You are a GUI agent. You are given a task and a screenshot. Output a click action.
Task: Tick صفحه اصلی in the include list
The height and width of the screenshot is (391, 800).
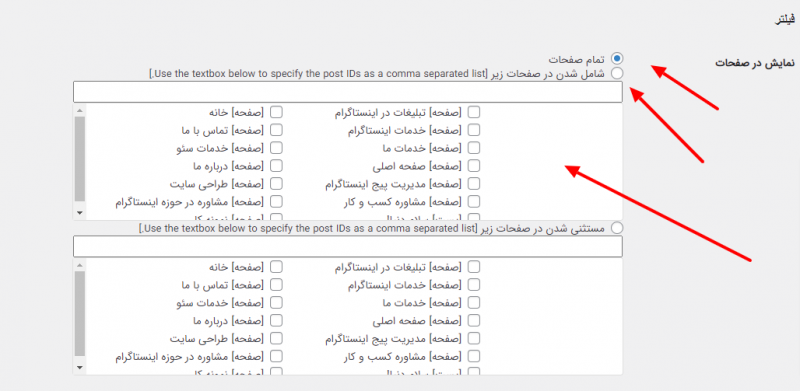click(x=473, y=165)
